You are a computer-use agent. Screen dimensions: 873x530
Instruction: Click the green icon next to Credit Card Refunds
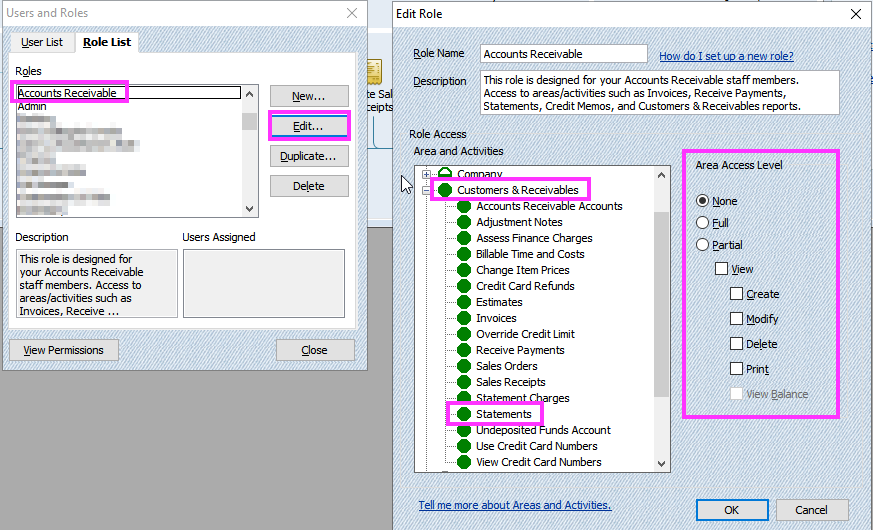click(x=464, y=286)
